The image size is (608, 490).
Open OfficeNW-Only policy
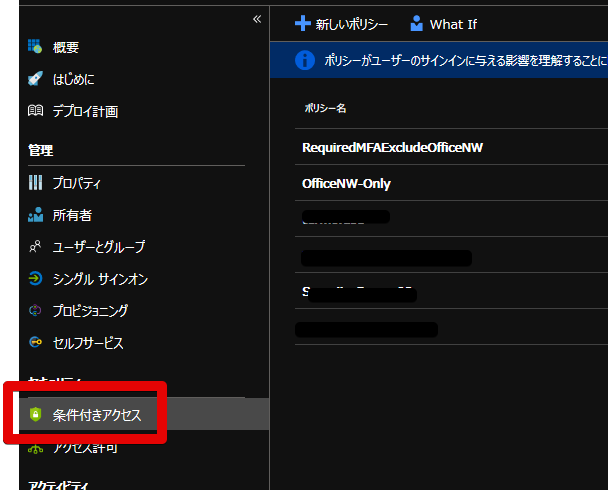346,183
